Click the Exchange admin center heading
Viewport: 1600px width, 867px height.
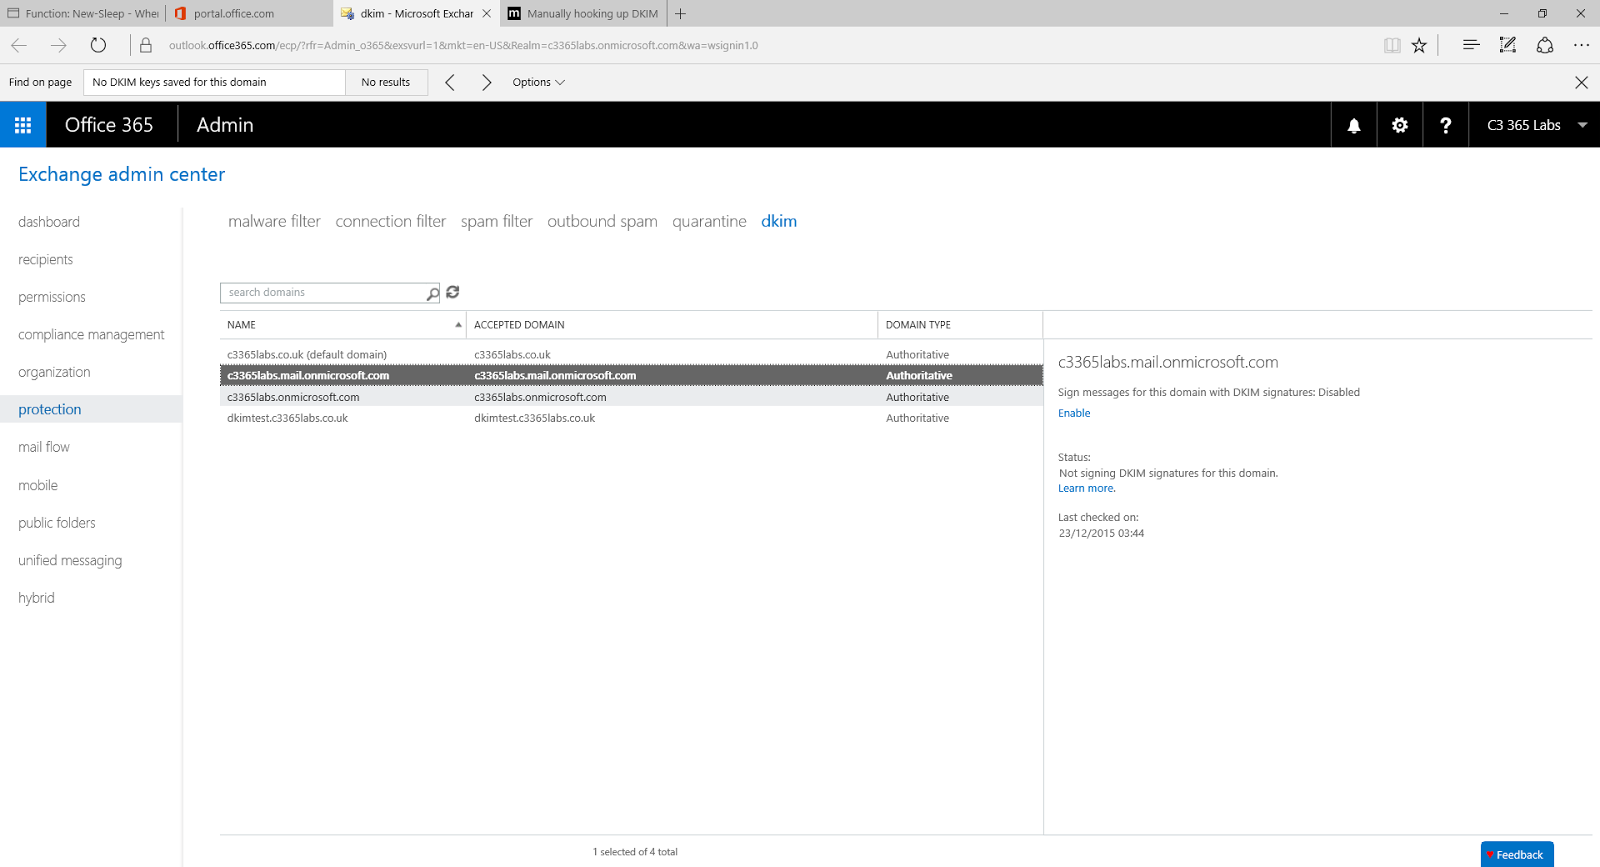pyautogui.click(x=122, y=174)
